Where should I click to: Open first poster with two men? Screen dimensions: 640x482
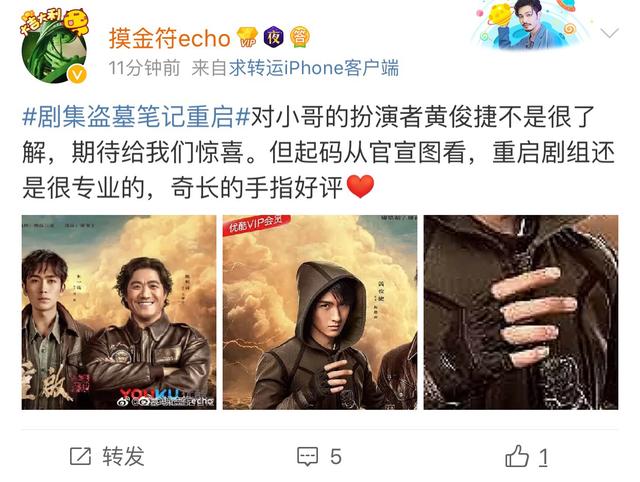(119, 312)
